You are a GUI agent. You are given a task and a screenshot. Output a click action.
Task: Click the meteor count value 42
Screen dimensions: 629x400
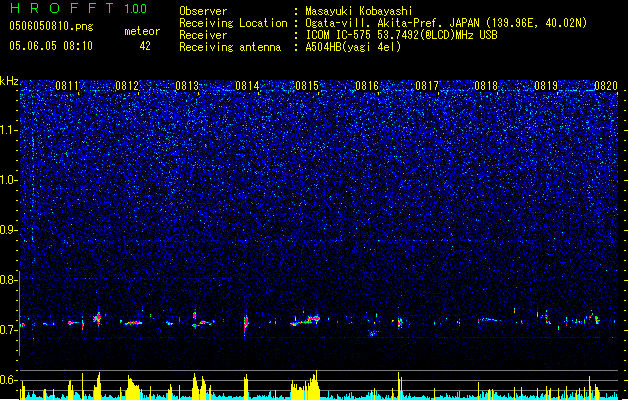[x=145, y=46]
